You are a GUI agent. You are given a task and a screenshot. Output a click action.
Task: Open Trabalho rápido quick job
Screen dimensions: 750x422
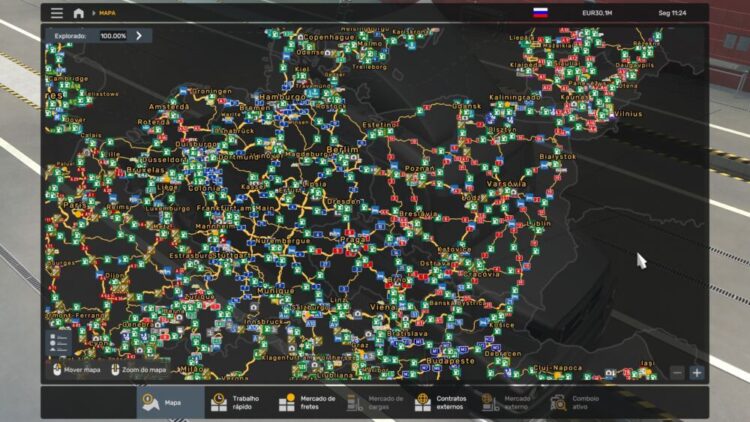pyautogui.click(x=236, y=402)
